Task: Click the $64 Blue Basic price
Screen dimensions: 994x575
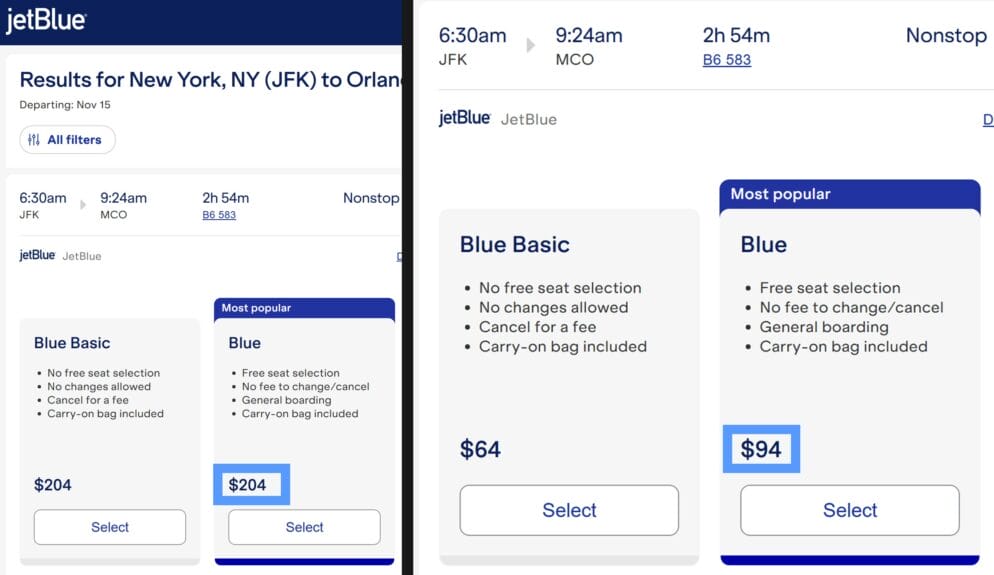Action: pyautogui.click(x=480, y=449)
